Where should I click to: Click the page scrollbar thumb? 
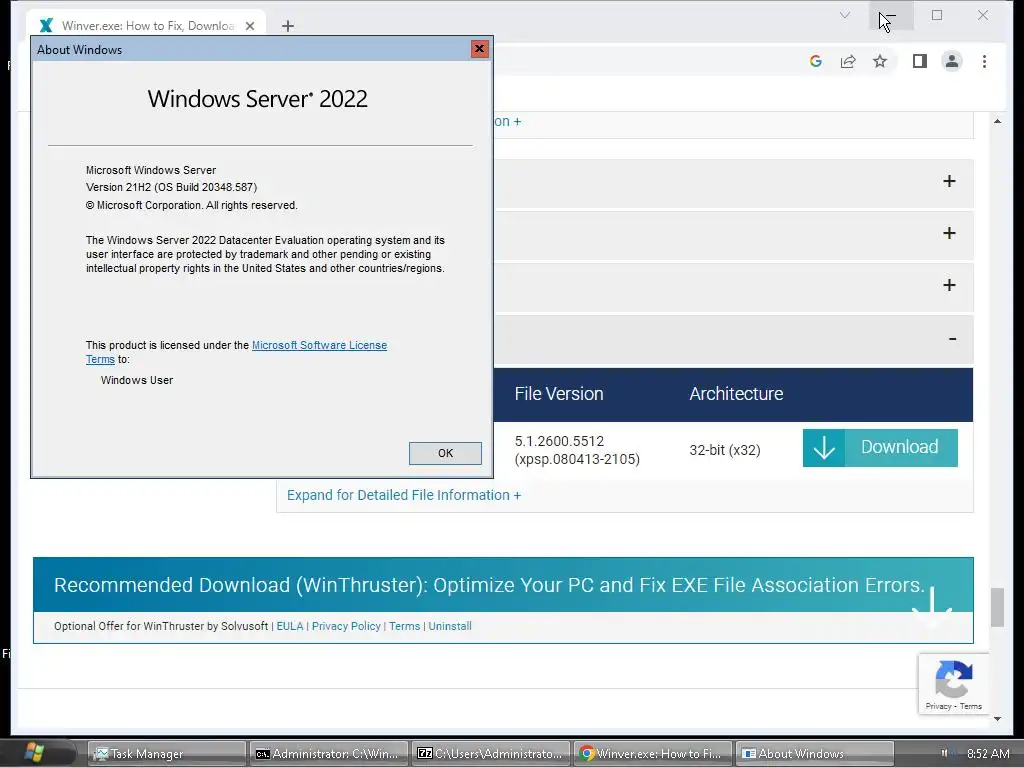997,607
